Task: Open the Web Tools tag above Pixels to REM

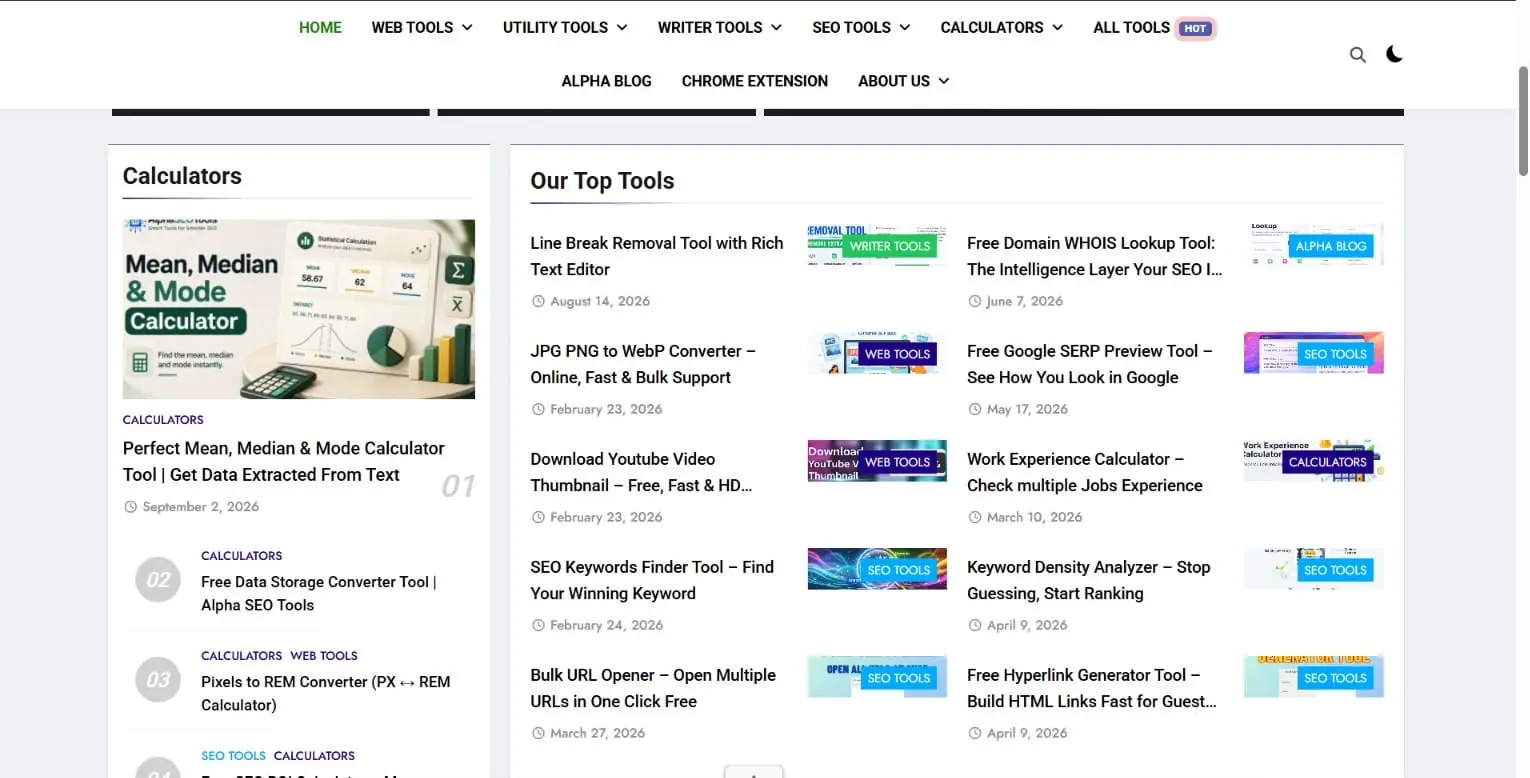Action: coord(324,656)
